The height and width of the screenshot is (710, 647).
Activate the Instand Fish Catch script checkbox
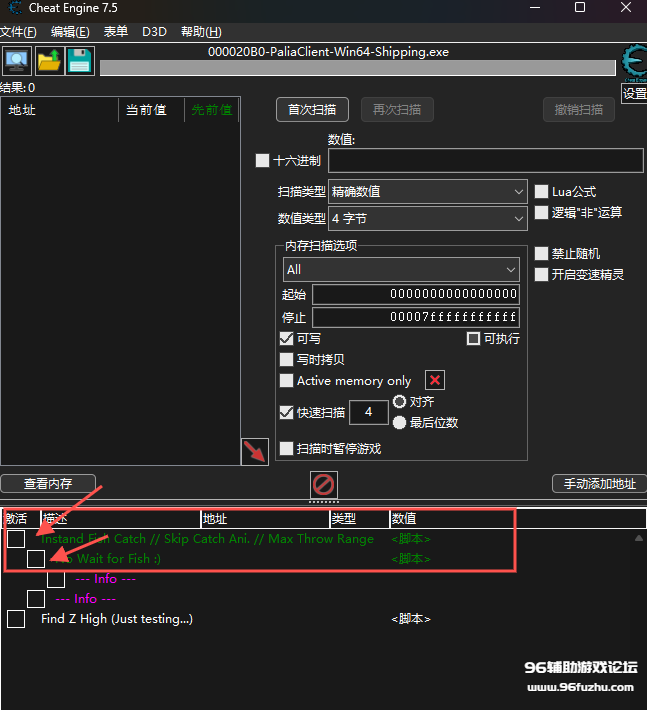point(16,539)
